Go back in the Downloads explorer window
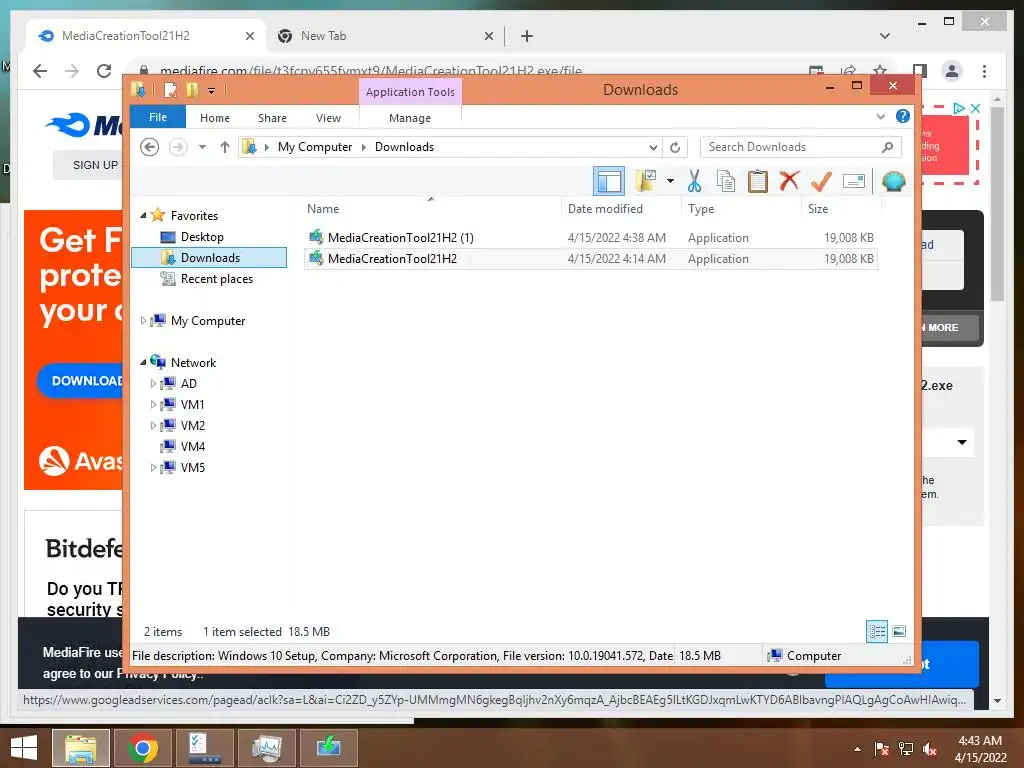The width and height of the screenshot is (1024, 768). pyautogui.click(x=150, y=147)
